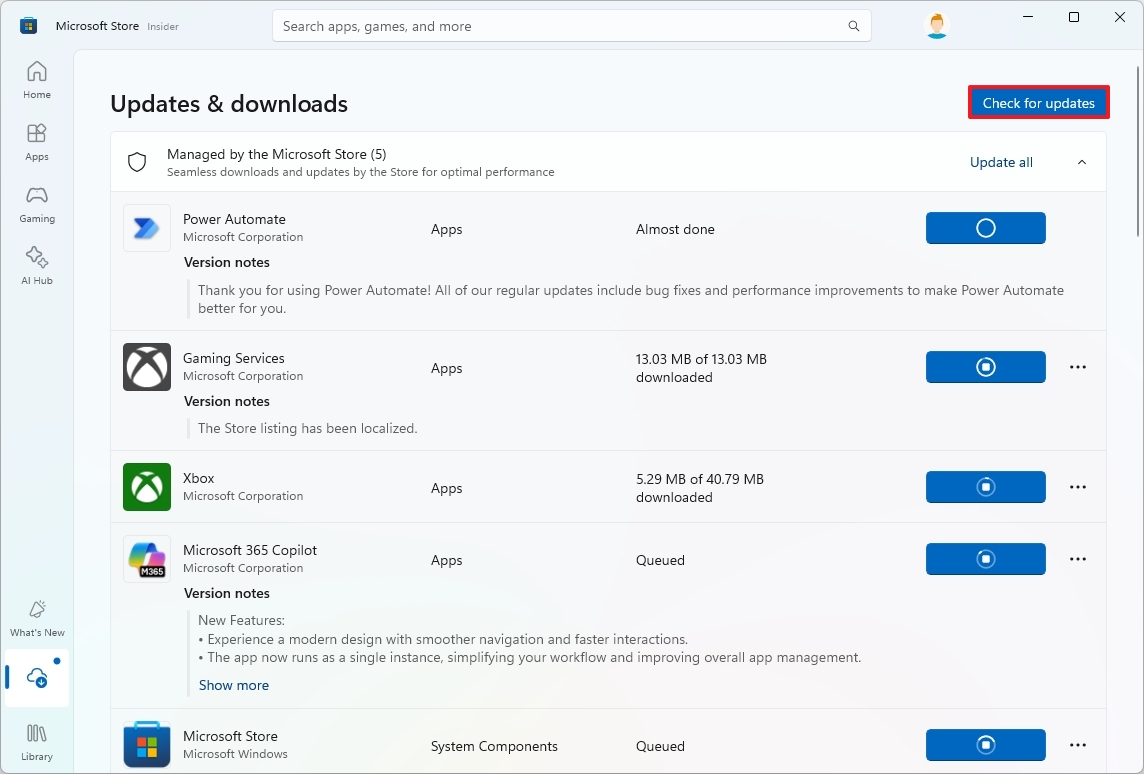Open the more options menu for Xbox
1144x774 pixels.
click(x=1077, y=487)
